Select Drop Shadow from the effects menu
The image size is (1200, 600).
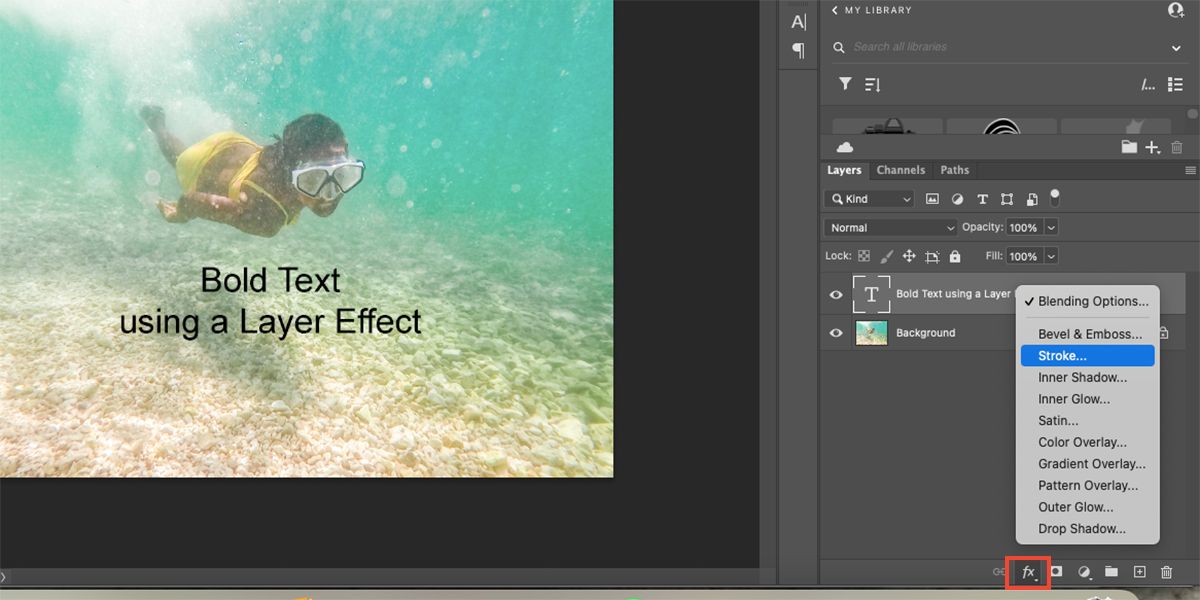(x=1081, y=528)
